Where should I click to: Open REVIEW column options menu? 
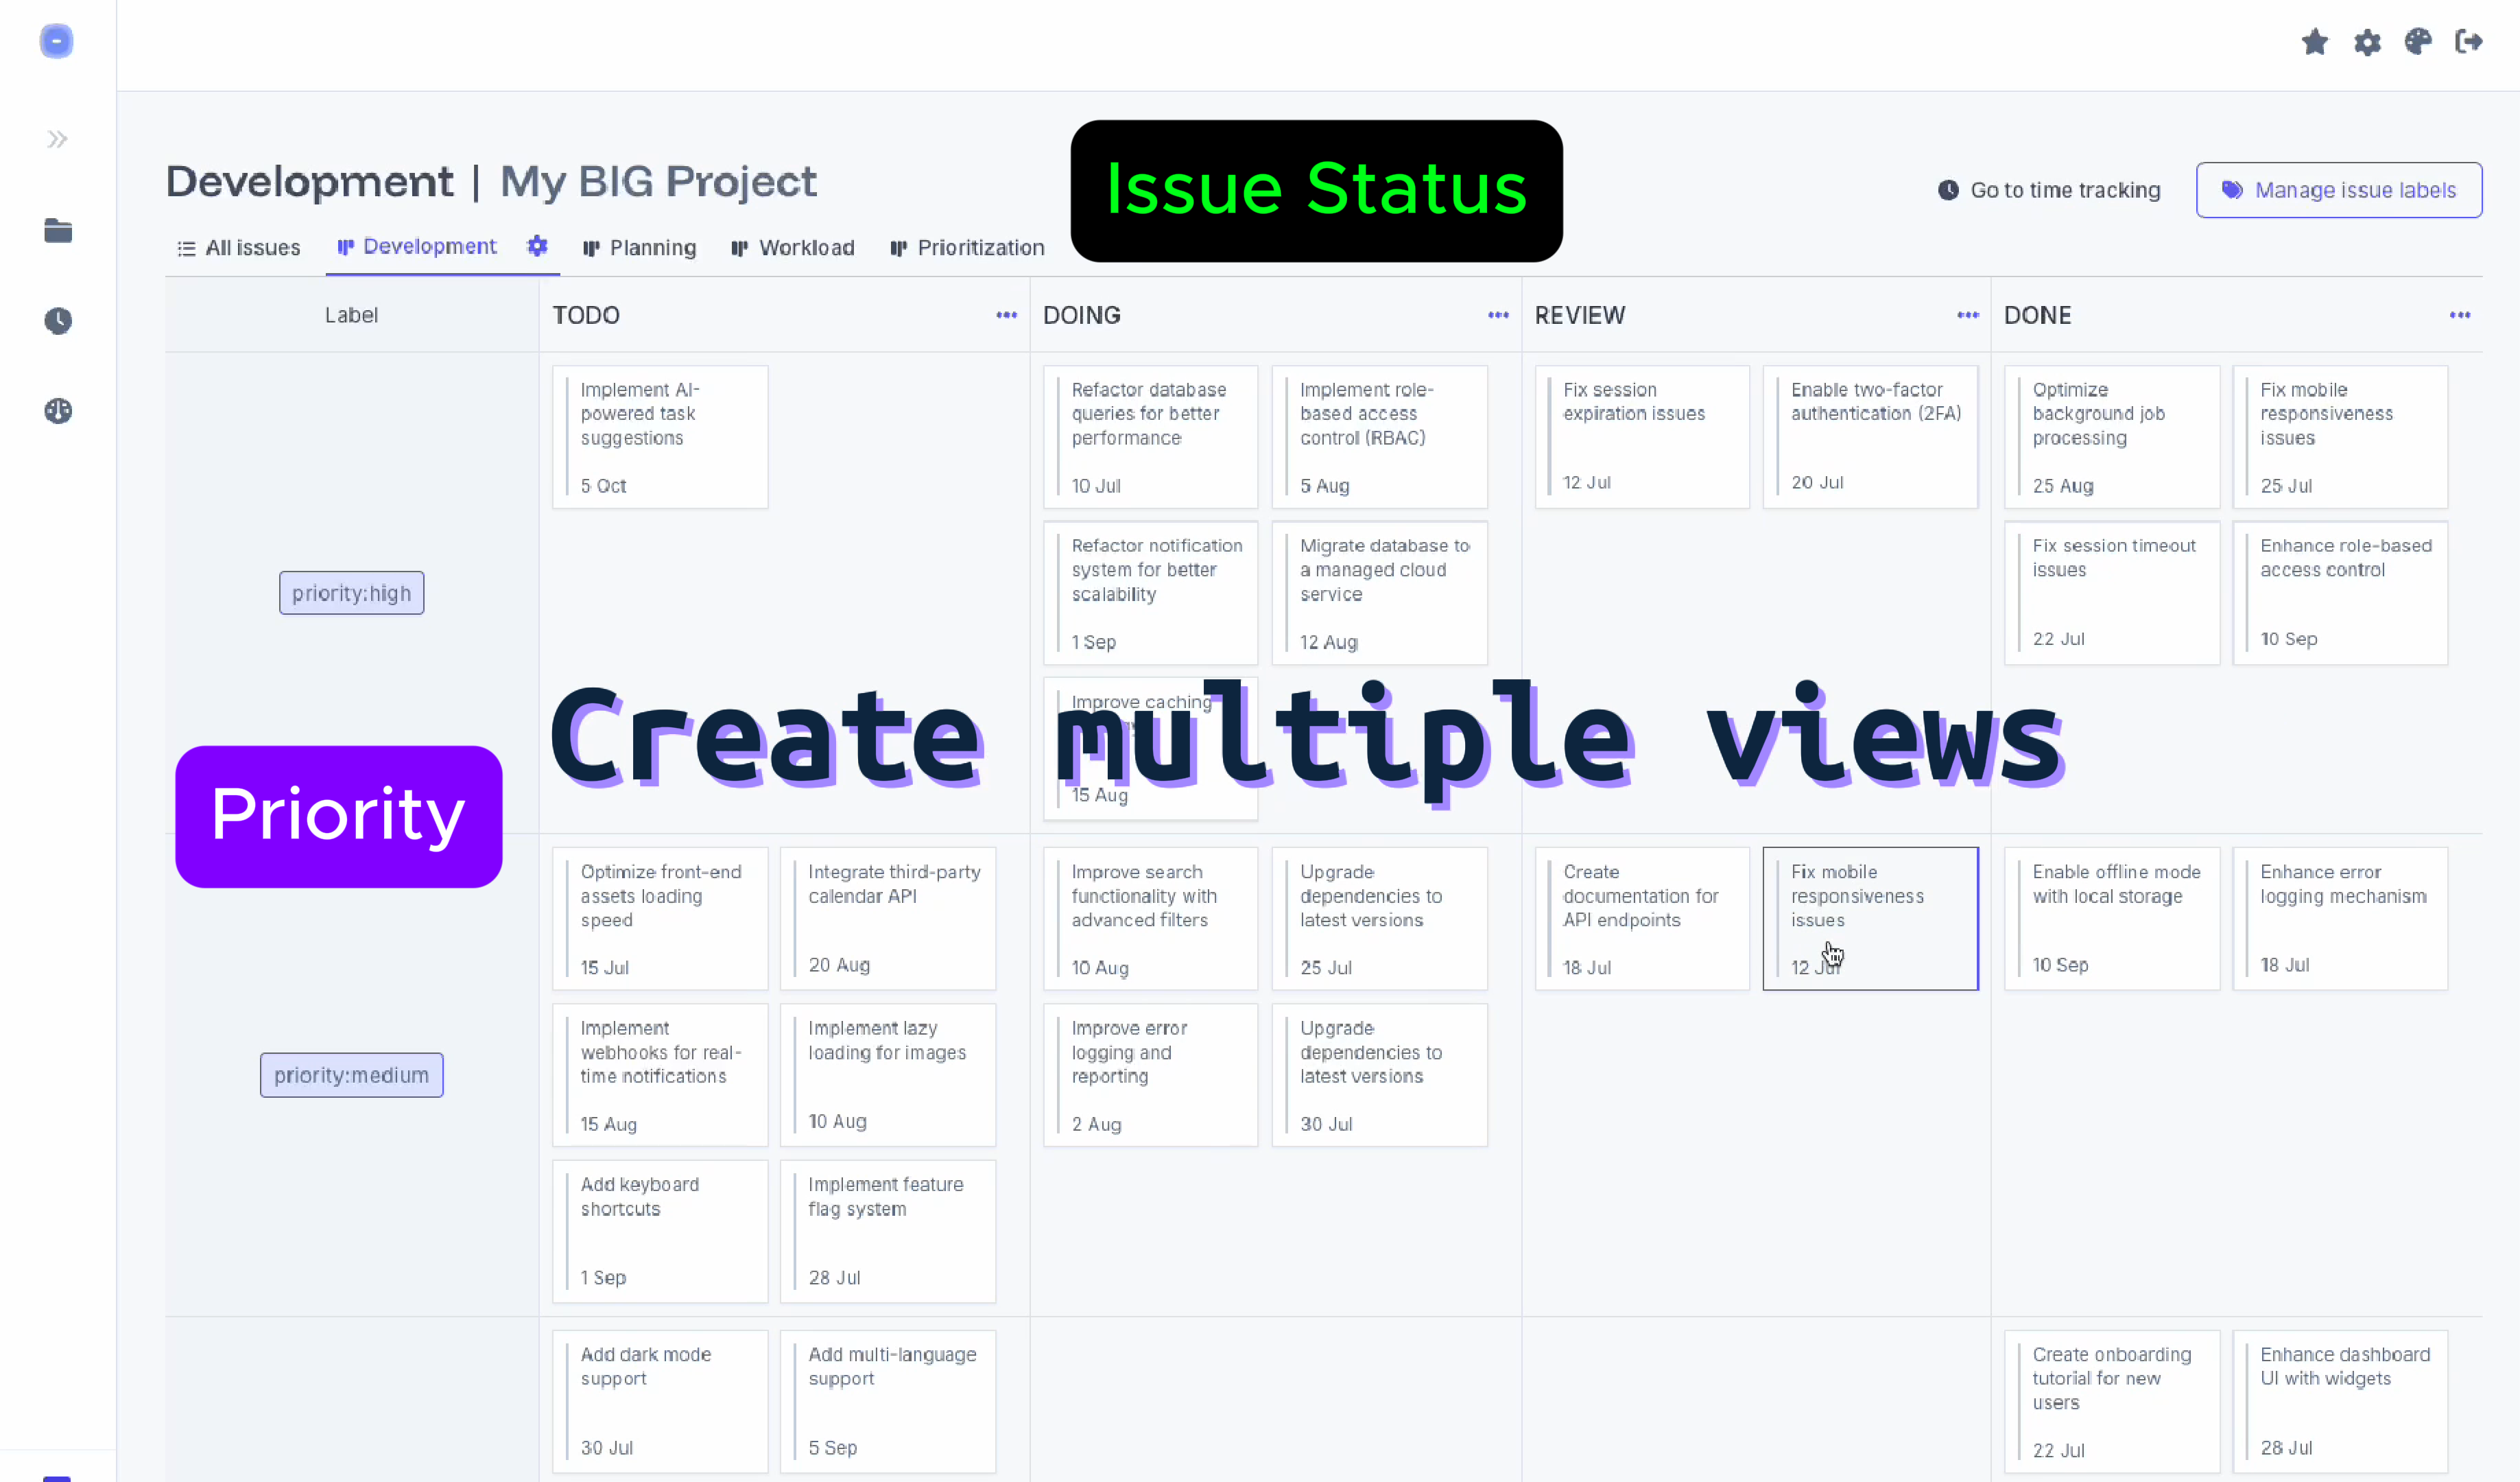tap(1968, 315)
